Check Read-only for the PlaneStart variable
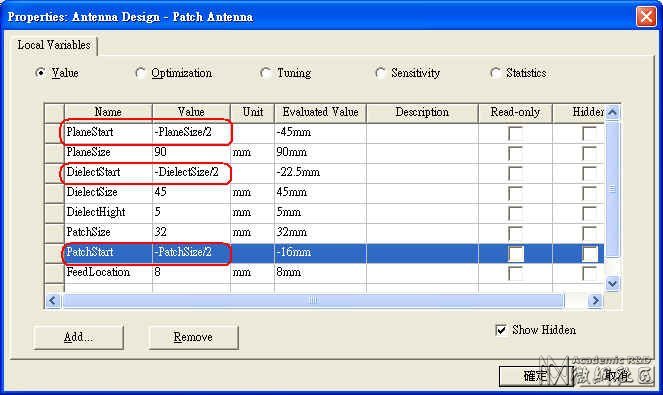This screenshot has height=395, width=663. click(515, 133)
